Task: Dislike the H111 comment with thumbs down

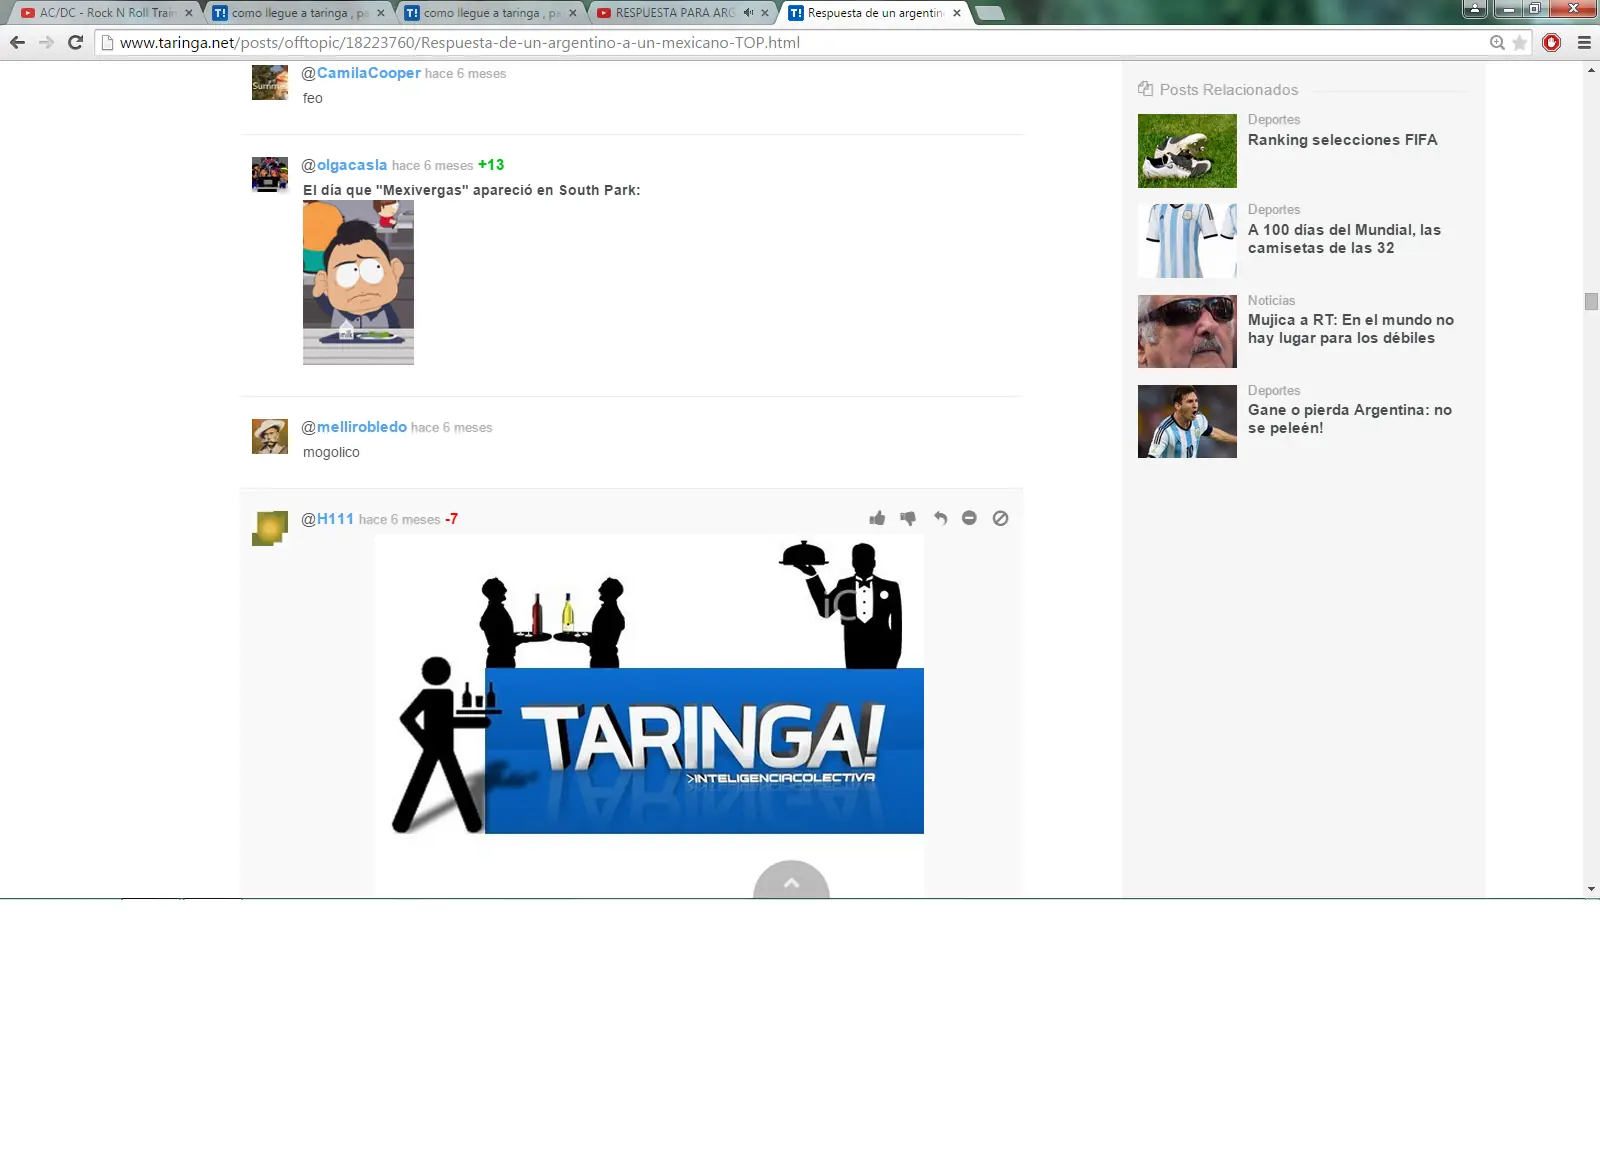Action: (x=908, y=518)
